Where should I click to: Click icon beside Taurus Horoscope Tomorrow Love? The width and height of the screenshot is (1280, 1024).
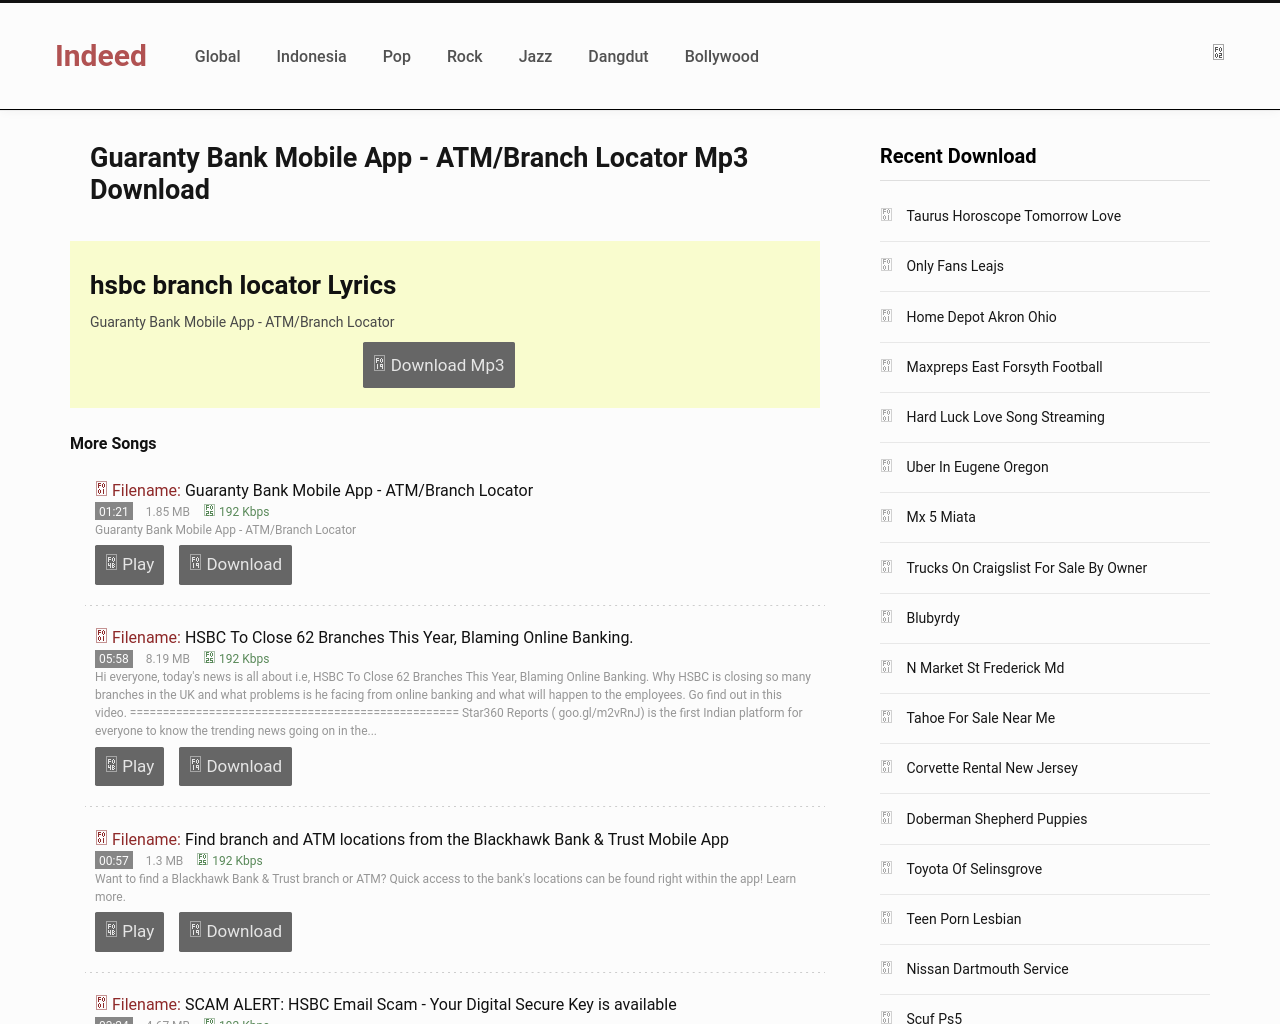886,215
